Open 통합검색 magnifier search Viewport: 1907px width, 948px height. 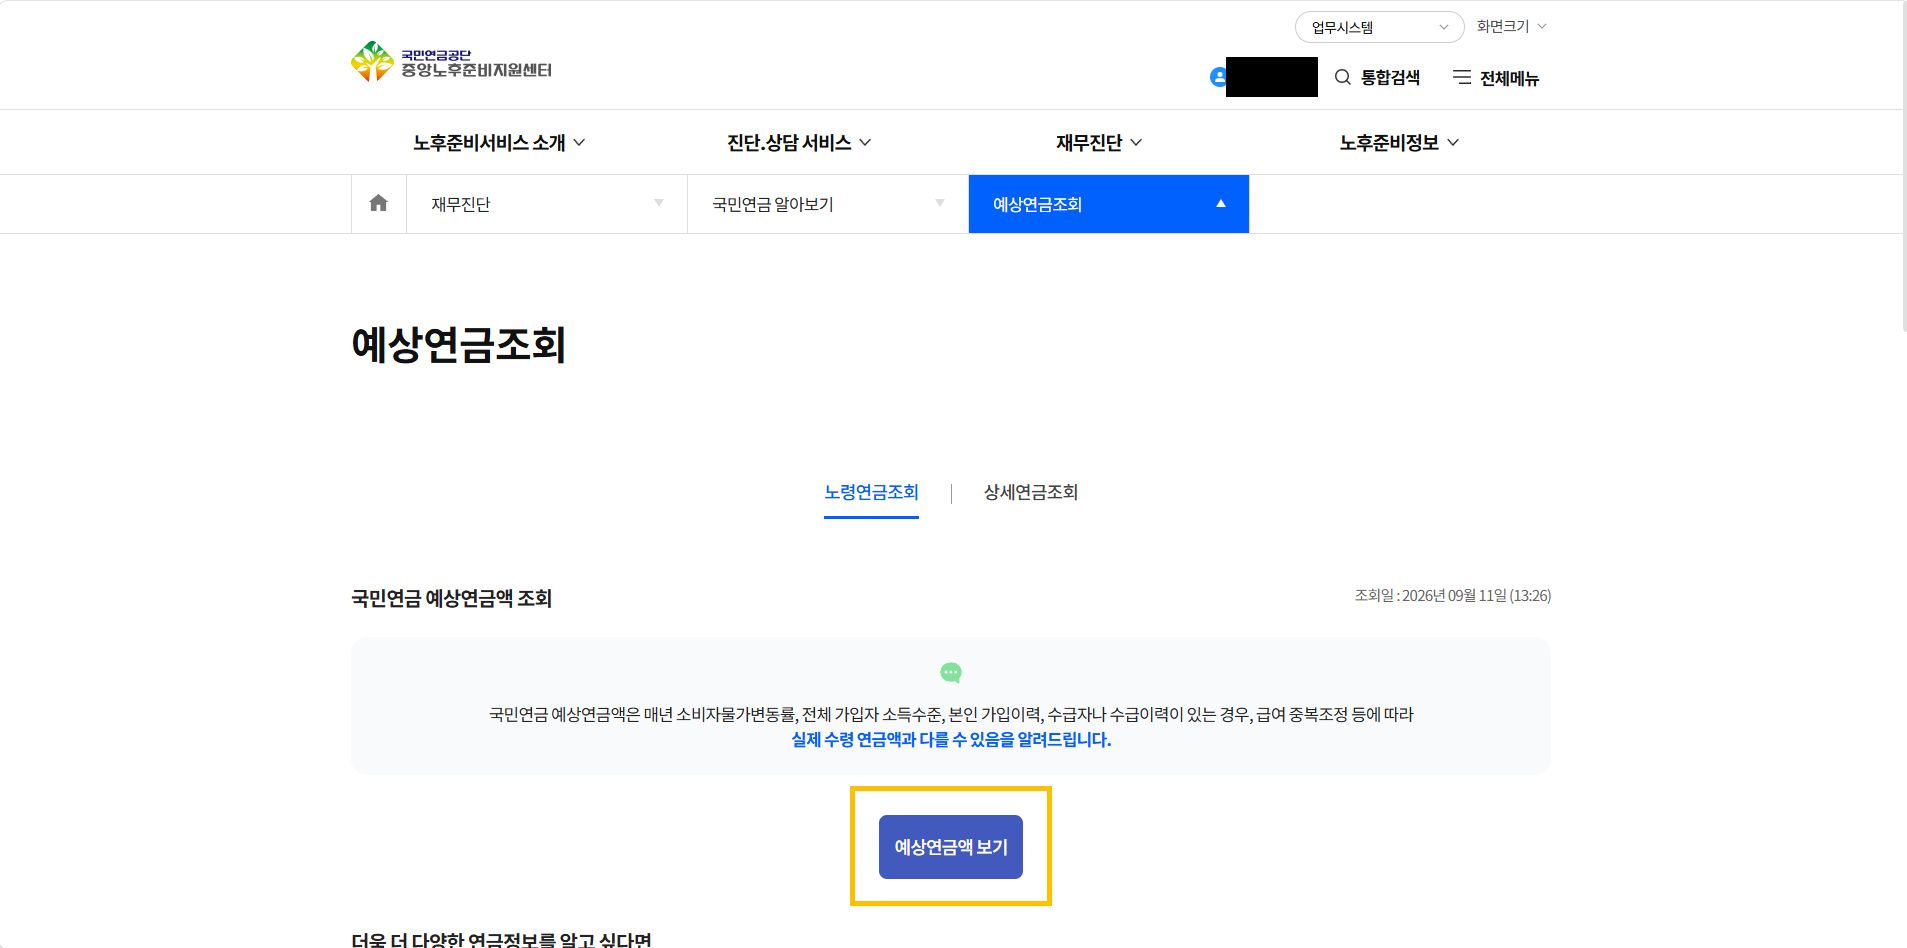click(1377, 78)
